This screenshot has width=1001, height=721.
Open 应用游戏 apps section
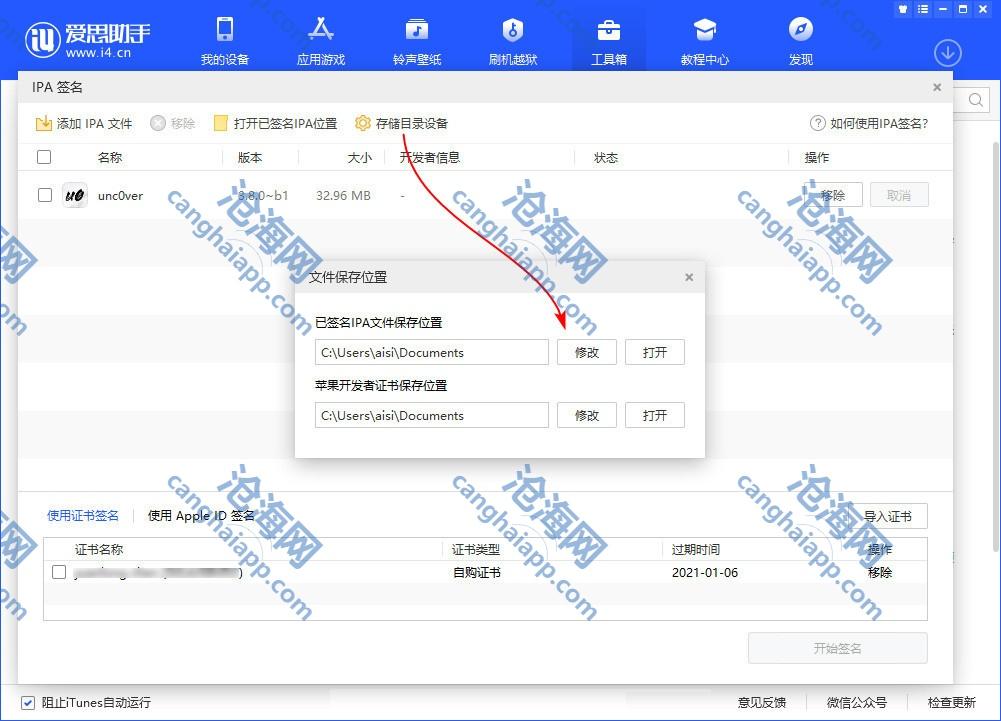320,41
